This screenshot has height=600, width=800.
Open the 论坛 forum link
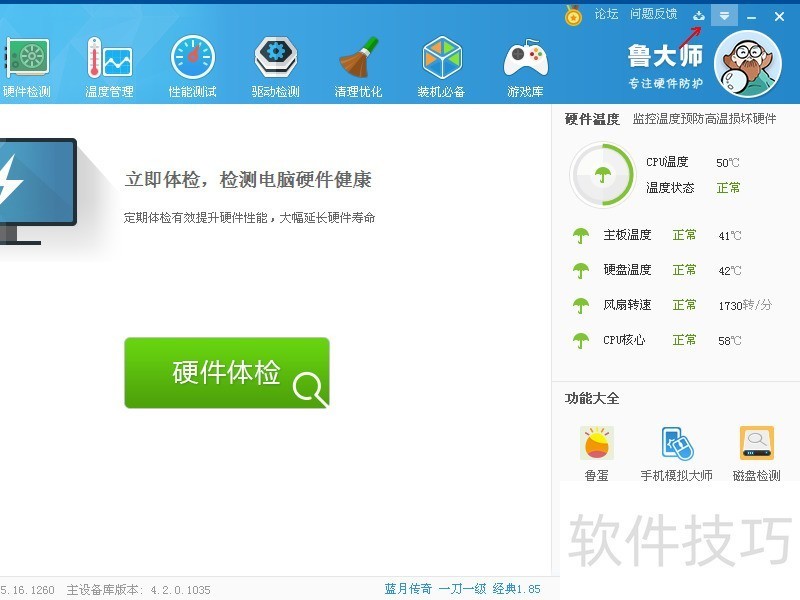(606, 14)
